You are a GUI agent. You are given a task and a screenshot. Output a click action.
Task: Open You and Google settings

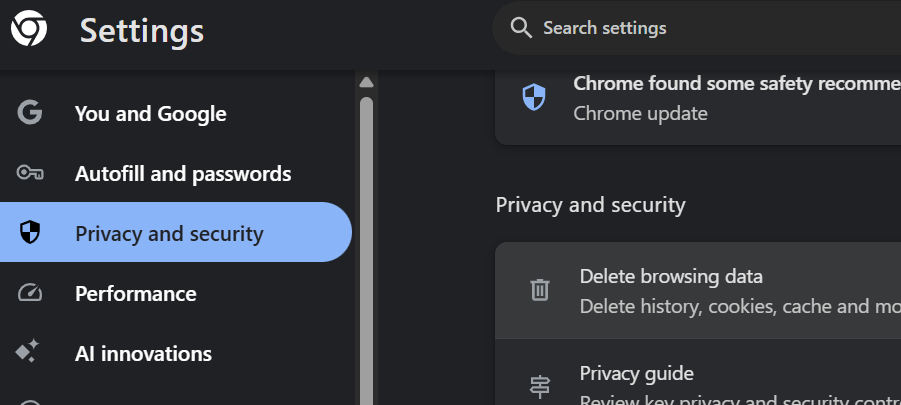click(x=150, y=114)
